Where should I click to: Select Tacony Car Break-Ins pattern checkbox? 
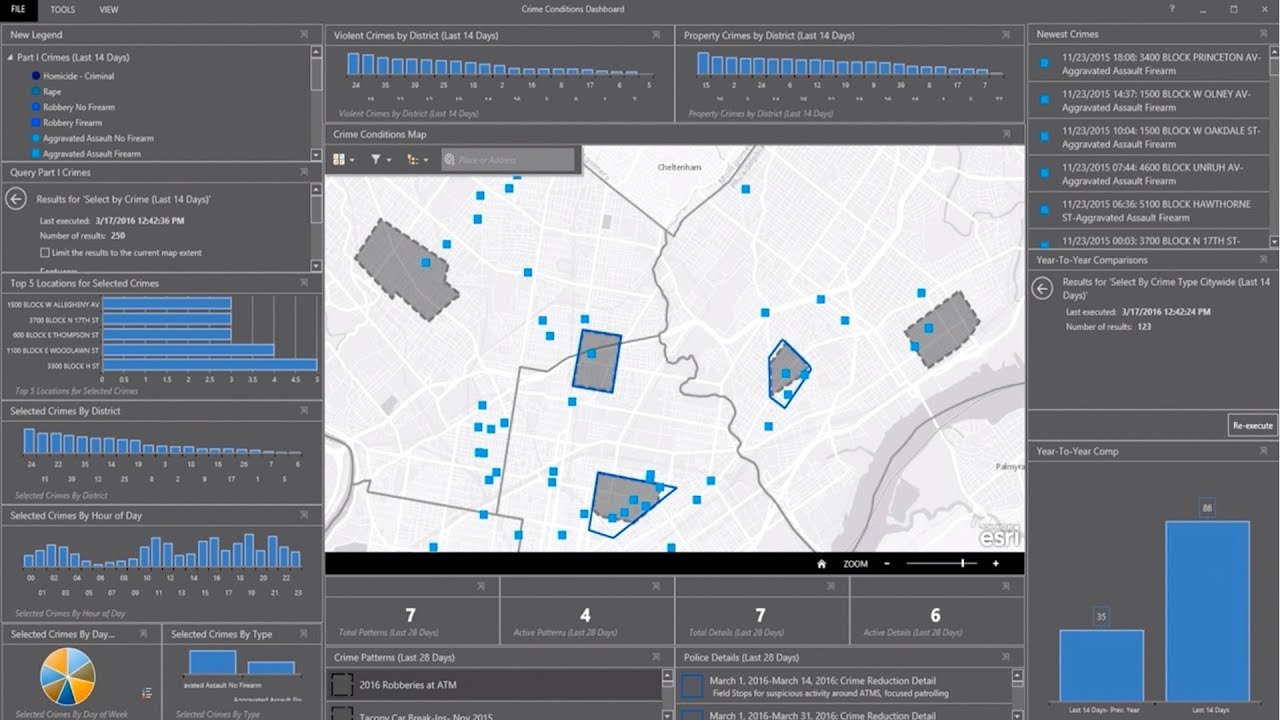[343, 714]
